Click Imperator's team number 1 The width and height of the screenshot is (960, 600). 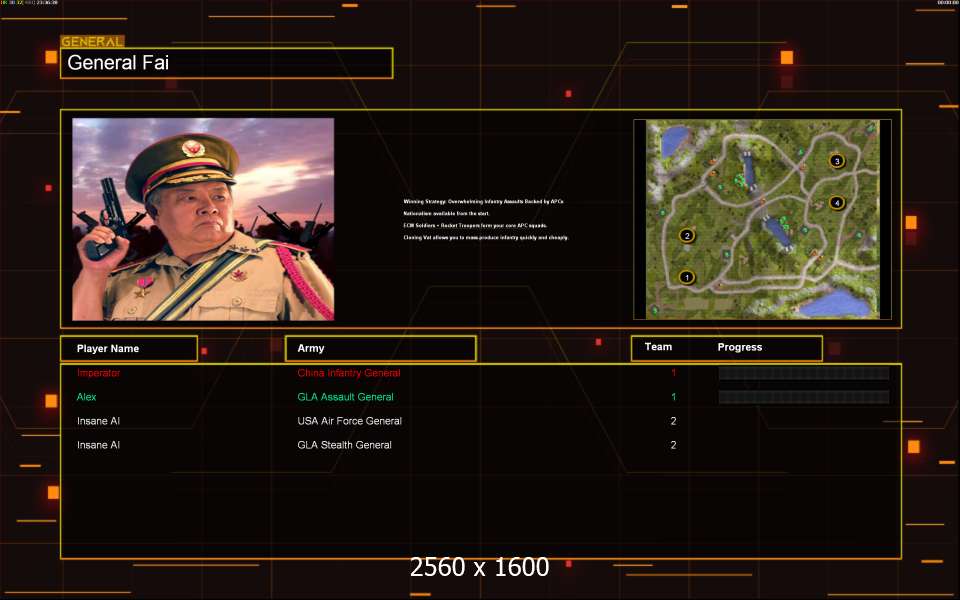(x=673, y=373)
